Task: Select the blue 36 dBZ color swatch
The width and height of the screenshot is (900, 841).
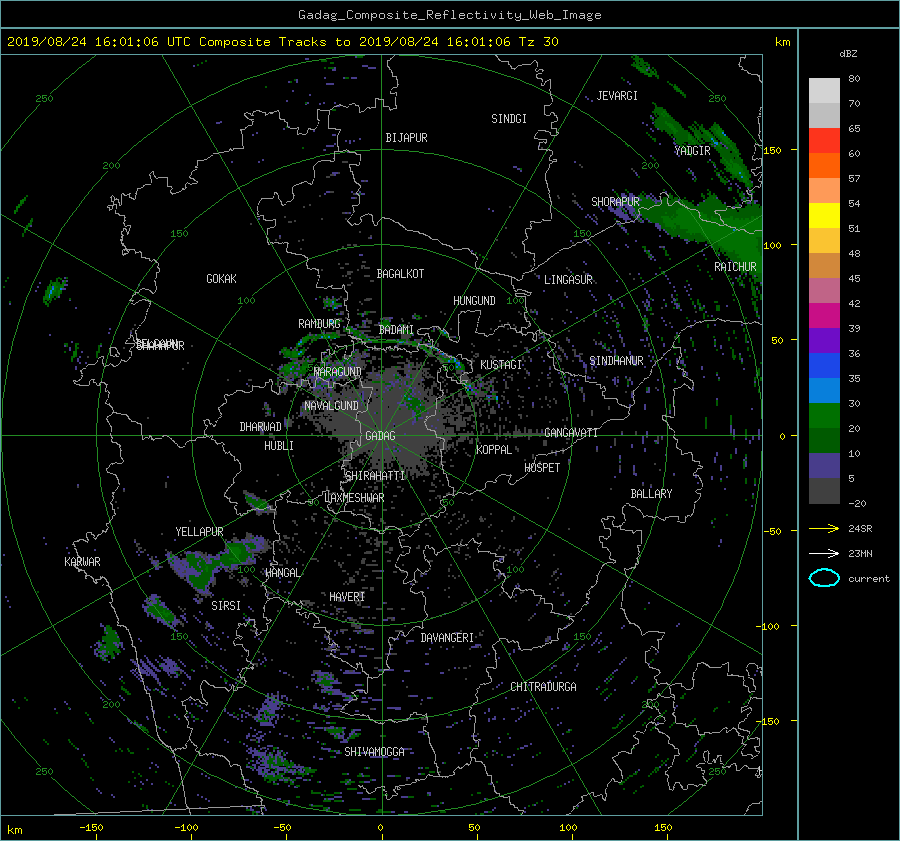Action: [x=824, y=365]
